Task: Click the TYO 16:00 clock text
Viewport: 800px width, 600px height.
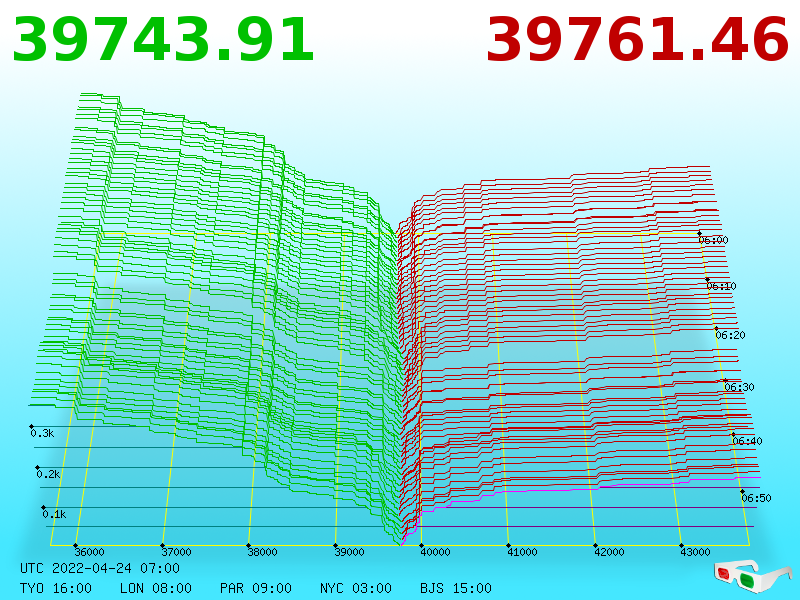Action: [x=56, y=588]
